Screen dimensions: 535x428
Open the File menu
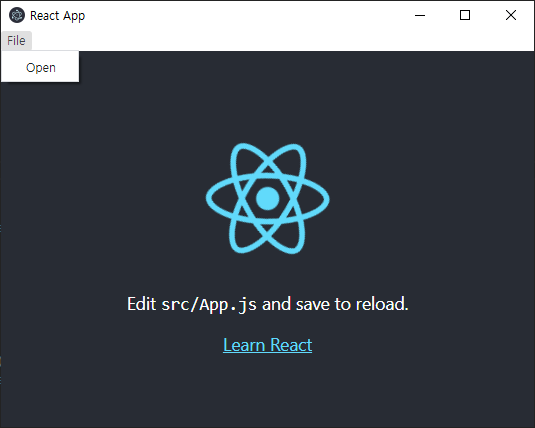(x=16, y=41)
